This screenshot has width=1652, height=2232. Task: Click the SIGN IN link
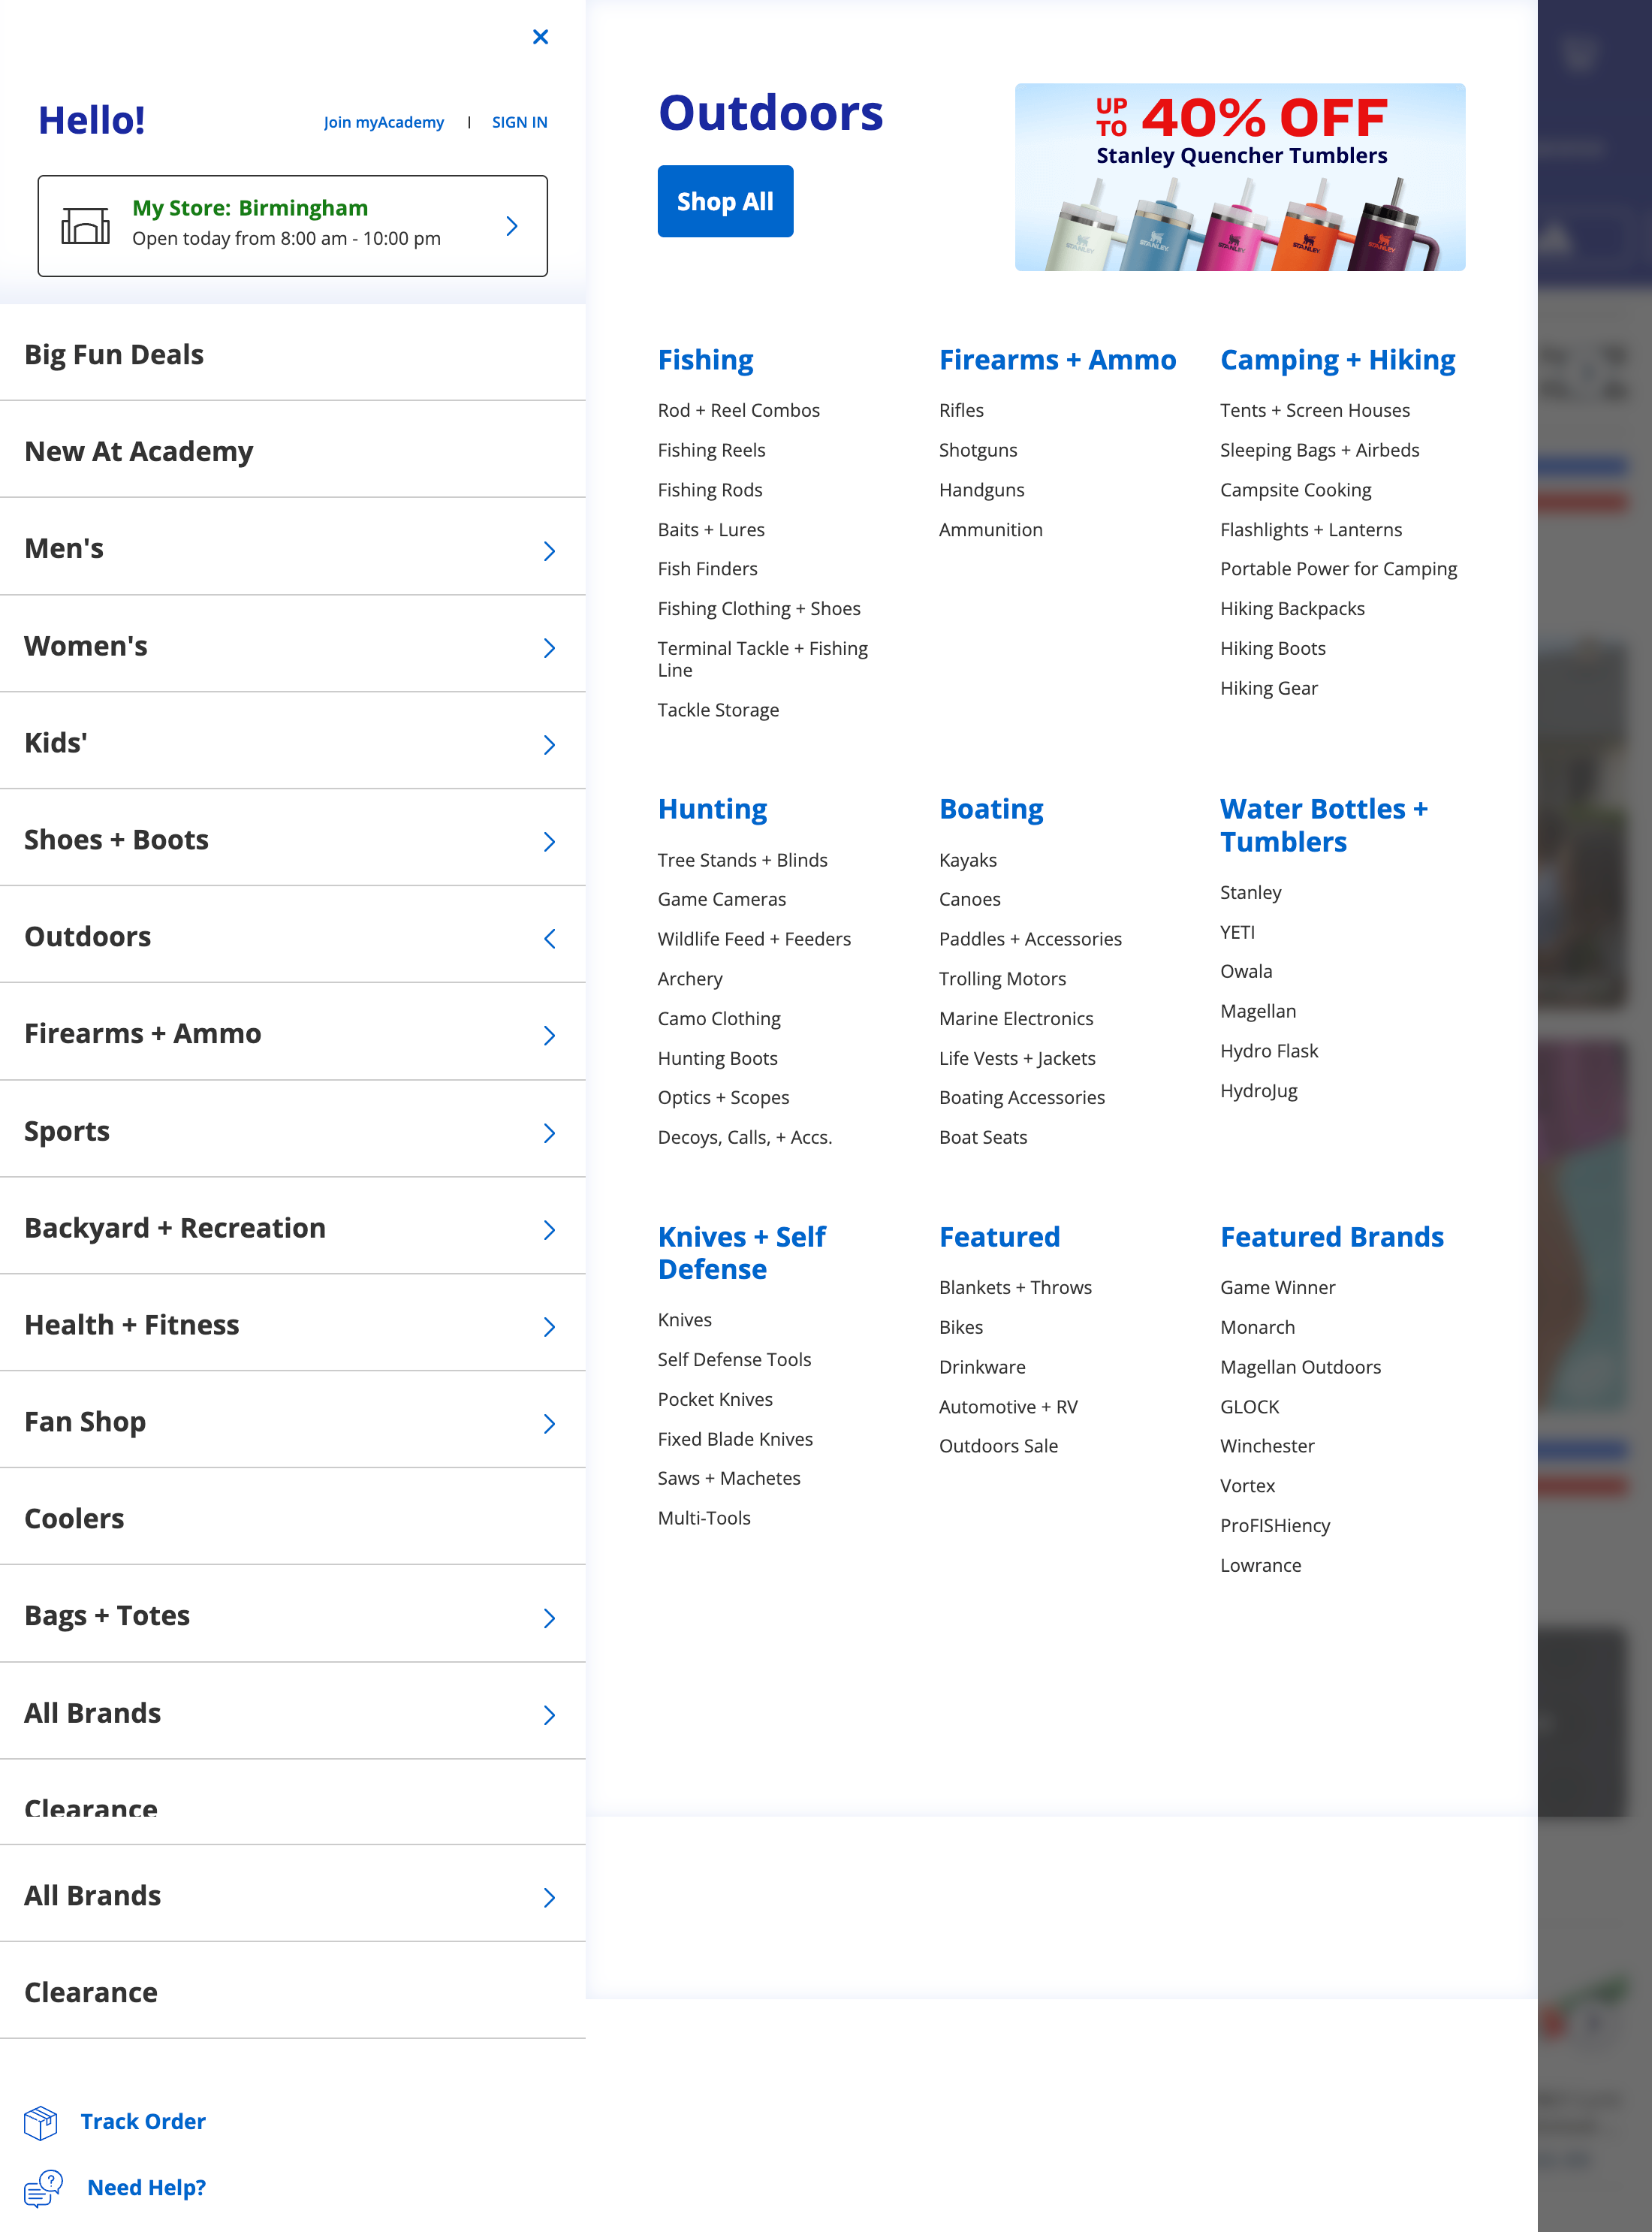tap(518, 122)
